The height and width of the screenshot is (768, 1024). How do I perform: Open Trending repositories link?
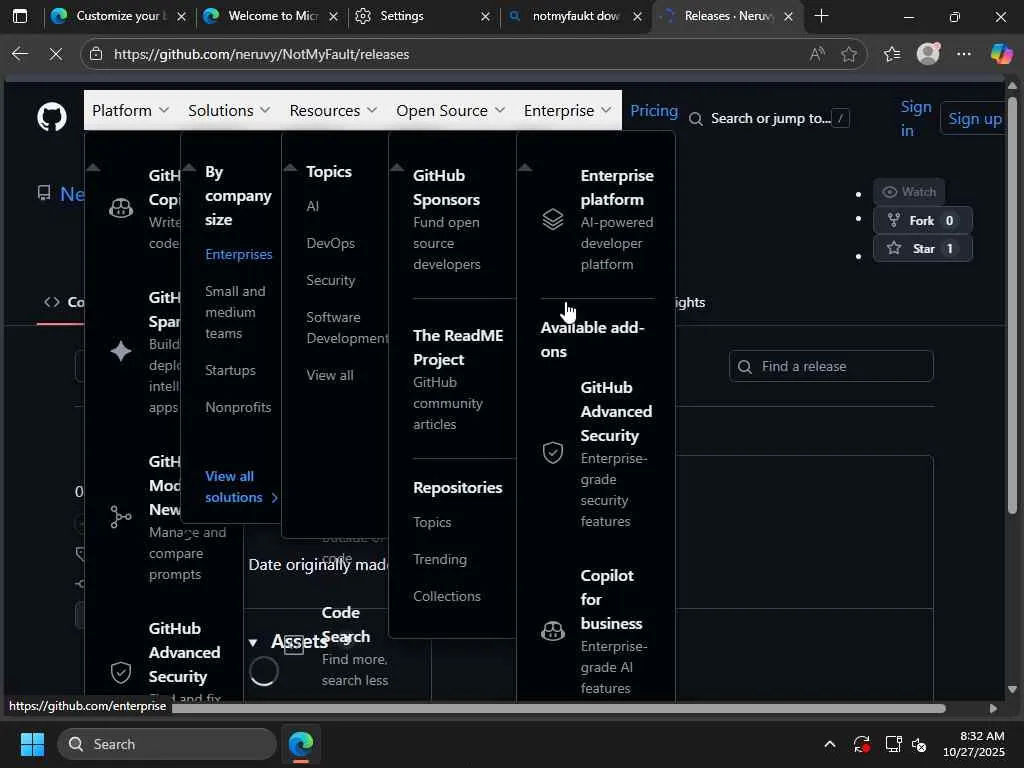[440, 559]
